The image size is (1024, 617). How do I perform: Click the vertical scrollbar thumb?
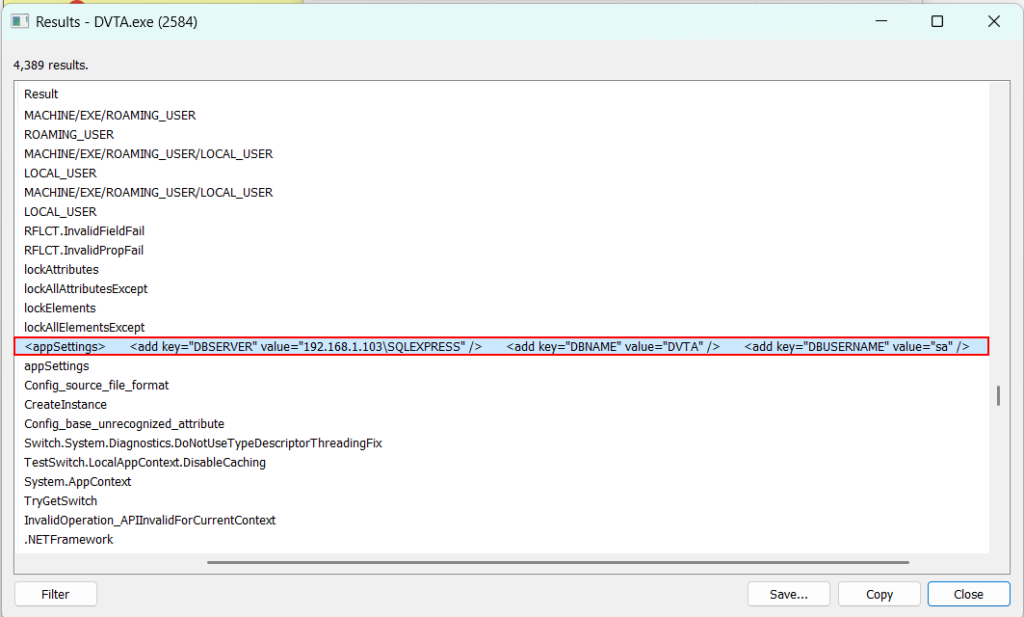[x=997, y=396]
